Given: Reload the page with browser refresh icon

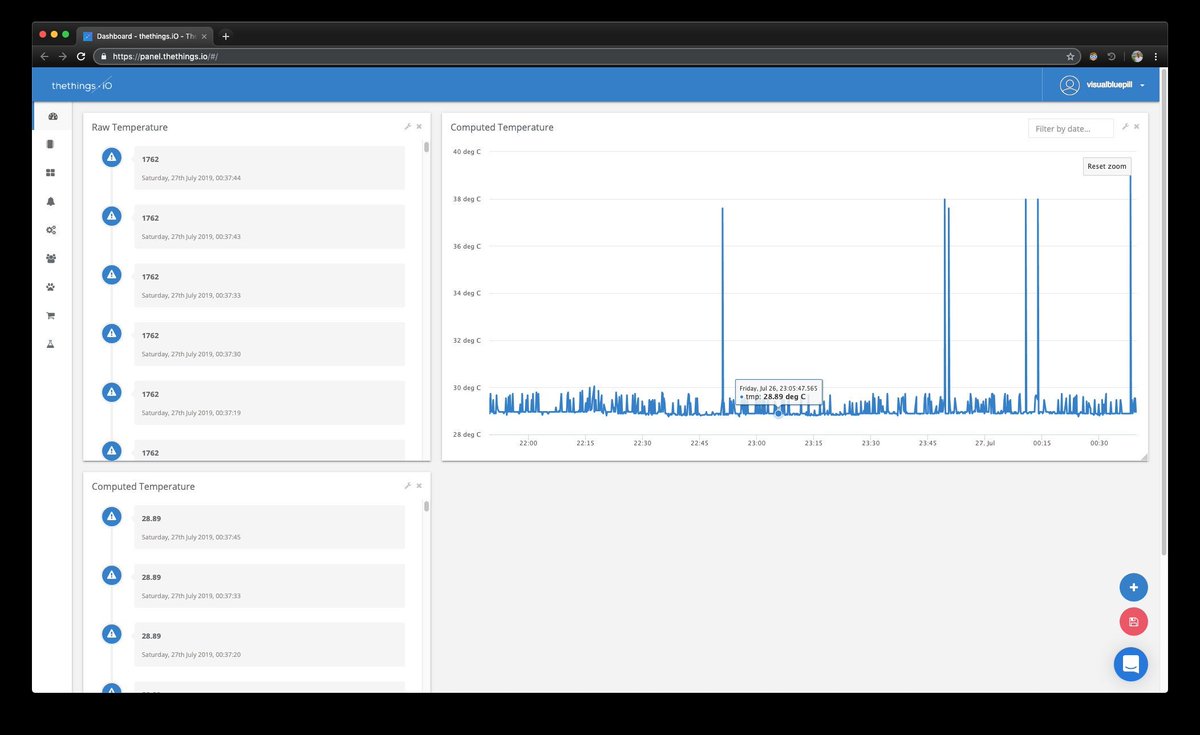Looking at the screenshot, I should pyautogui.click(x=81, y=57).
